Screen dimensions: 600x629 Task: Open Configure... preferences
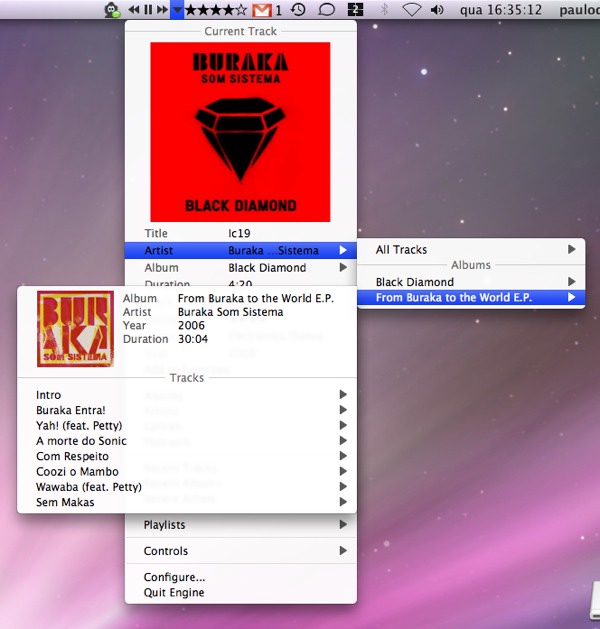click(241, 577)
